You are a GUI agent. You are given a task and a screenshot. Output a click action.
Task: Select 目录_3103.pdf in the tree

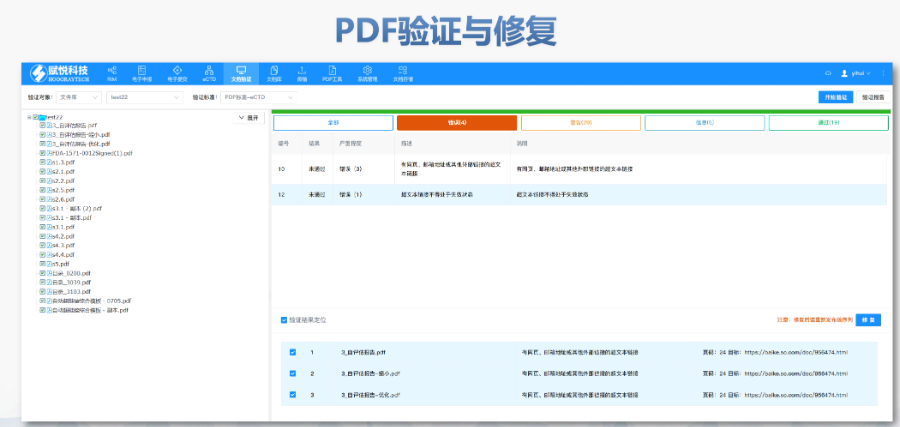[72, 292]
